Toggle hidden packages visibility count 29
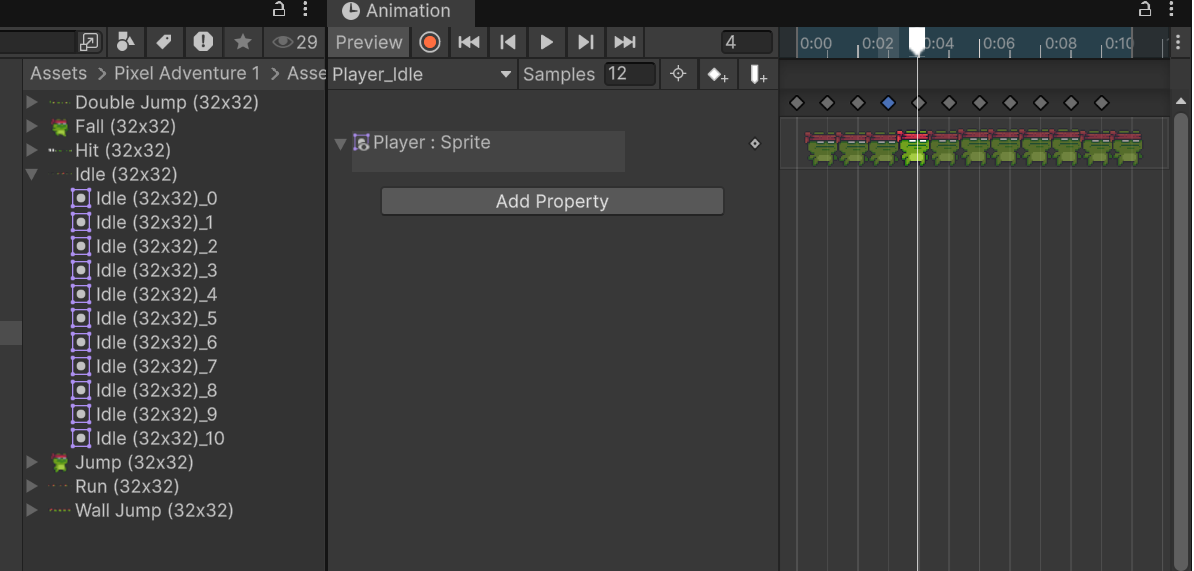The image size is (1194, 571). (x=295, y=42)
